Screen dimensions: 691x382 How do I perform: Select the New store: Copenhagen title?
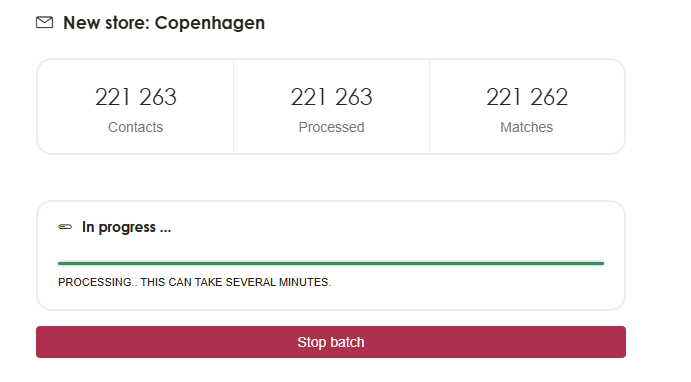(164, 23)
